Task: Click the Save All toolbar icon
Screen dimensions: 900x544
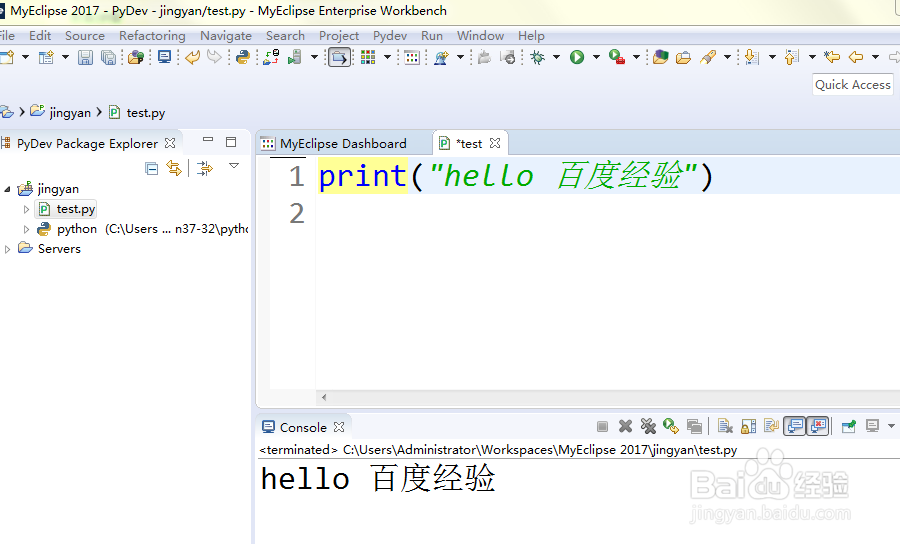Action: [108, 57]
